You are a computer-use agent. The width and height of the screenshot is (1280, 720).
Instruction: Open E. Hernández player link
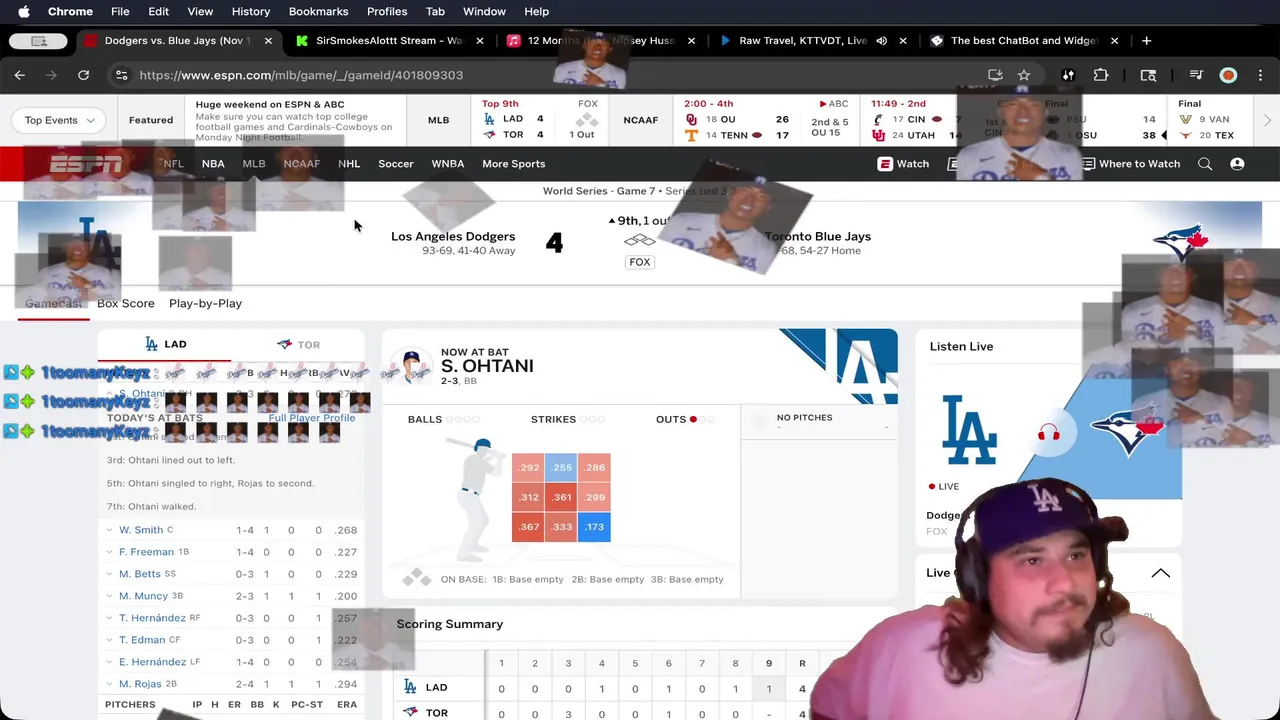point(152,662)
